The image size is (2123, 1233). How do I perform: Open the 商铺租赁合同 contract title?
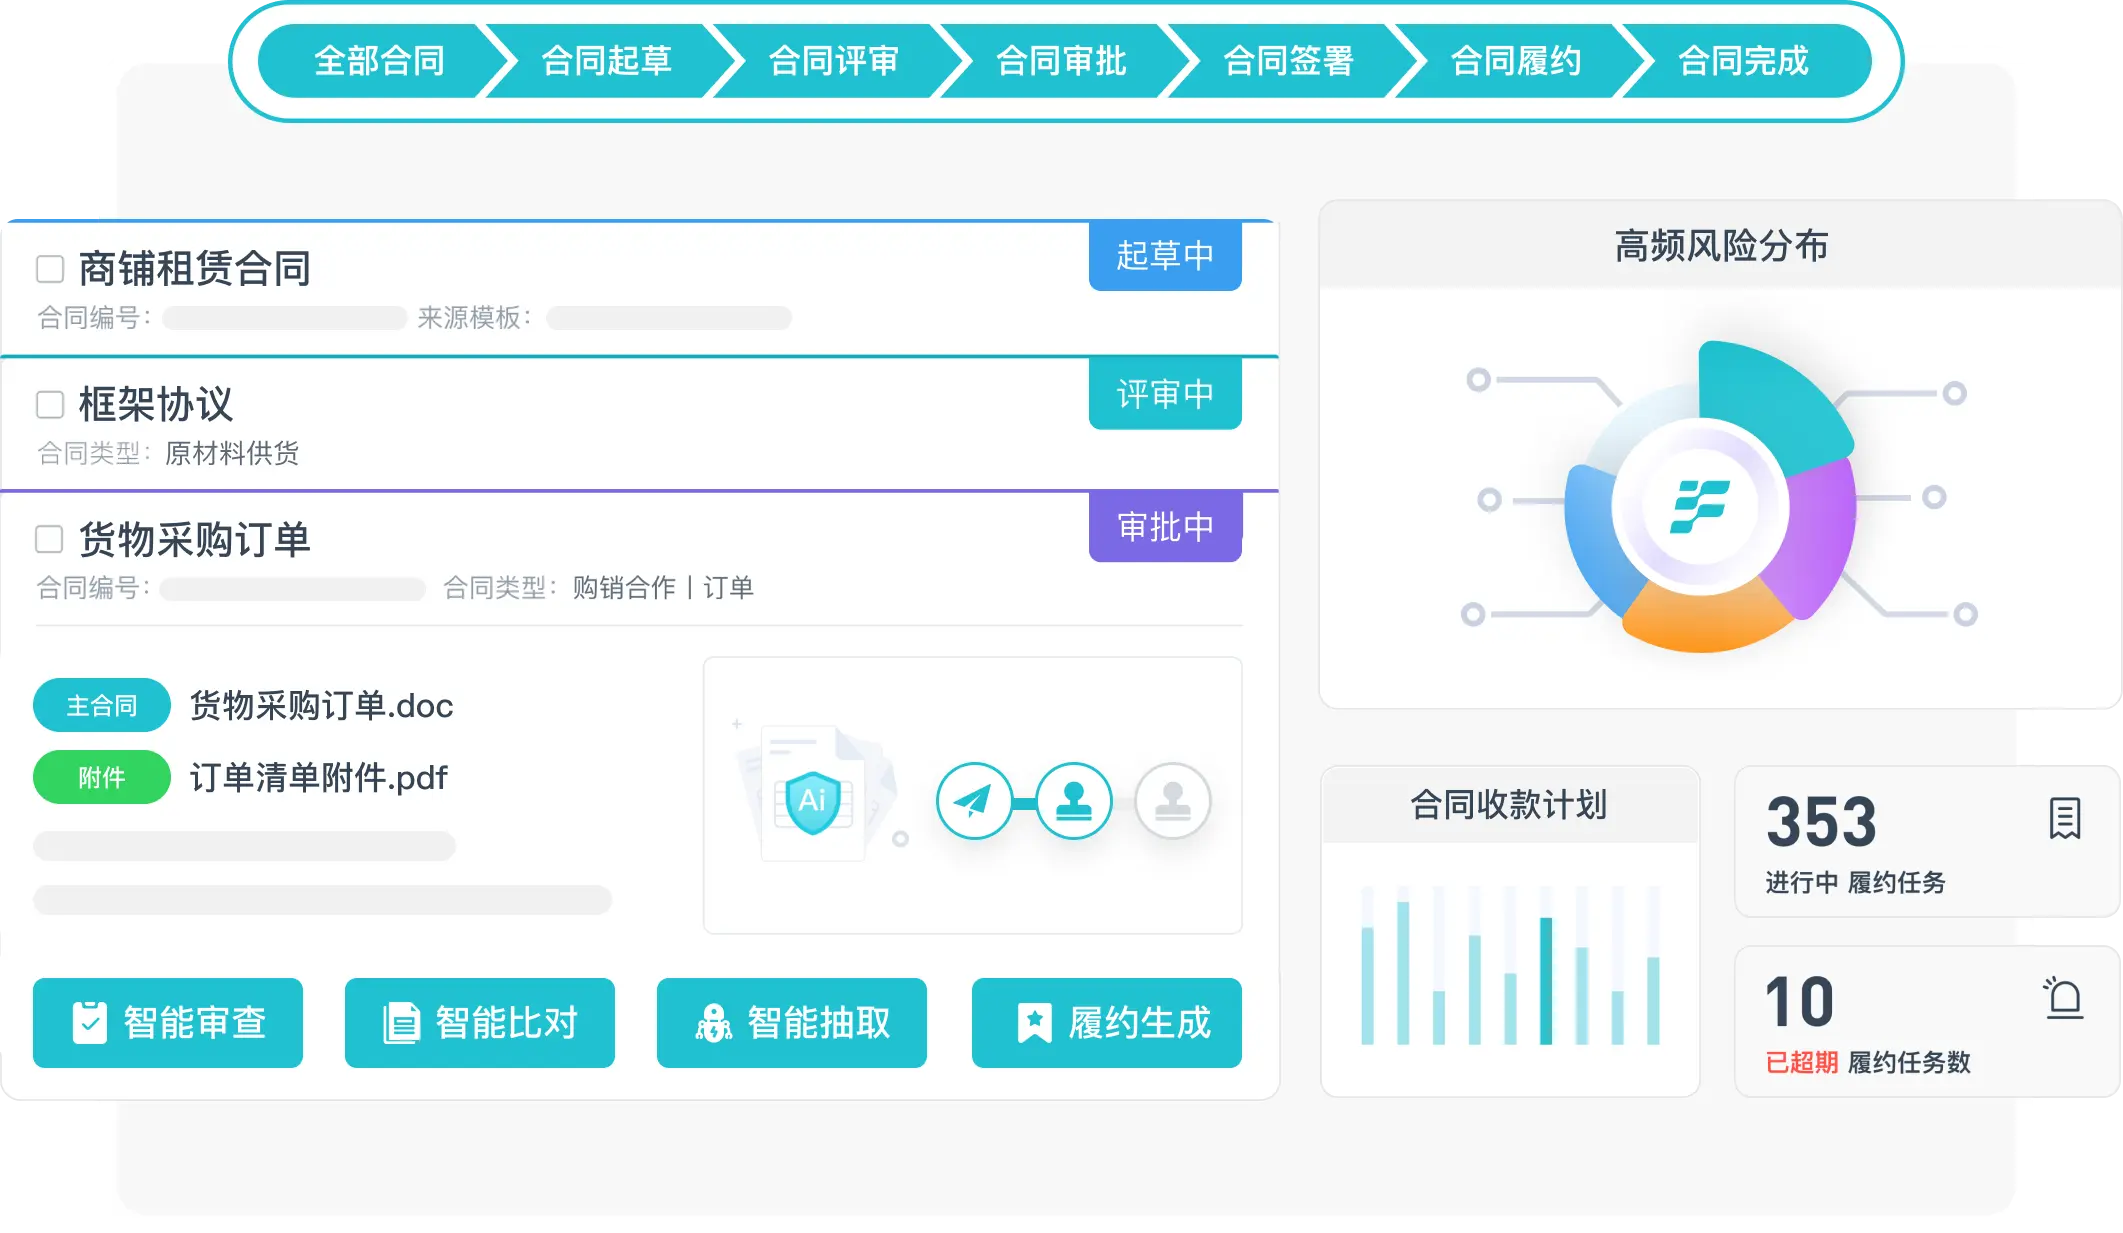pos(195,268)
